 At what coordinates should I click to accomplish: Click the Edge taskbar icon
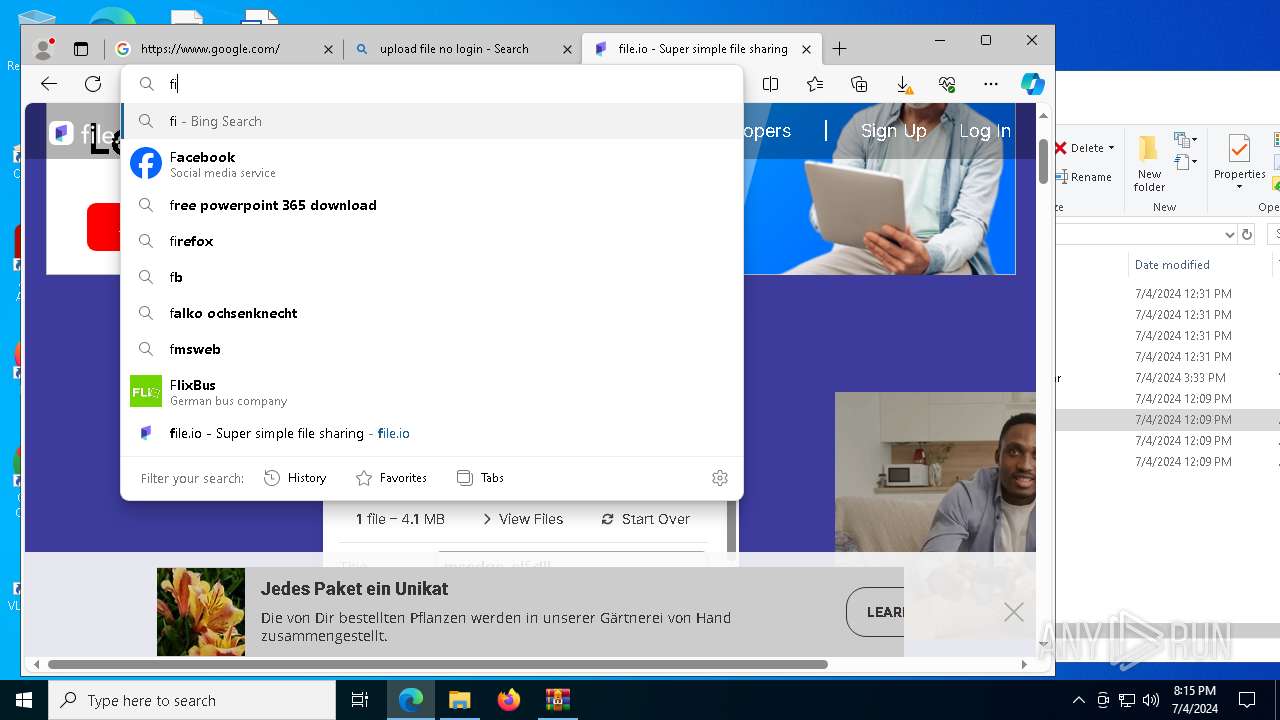pos(411,700)
